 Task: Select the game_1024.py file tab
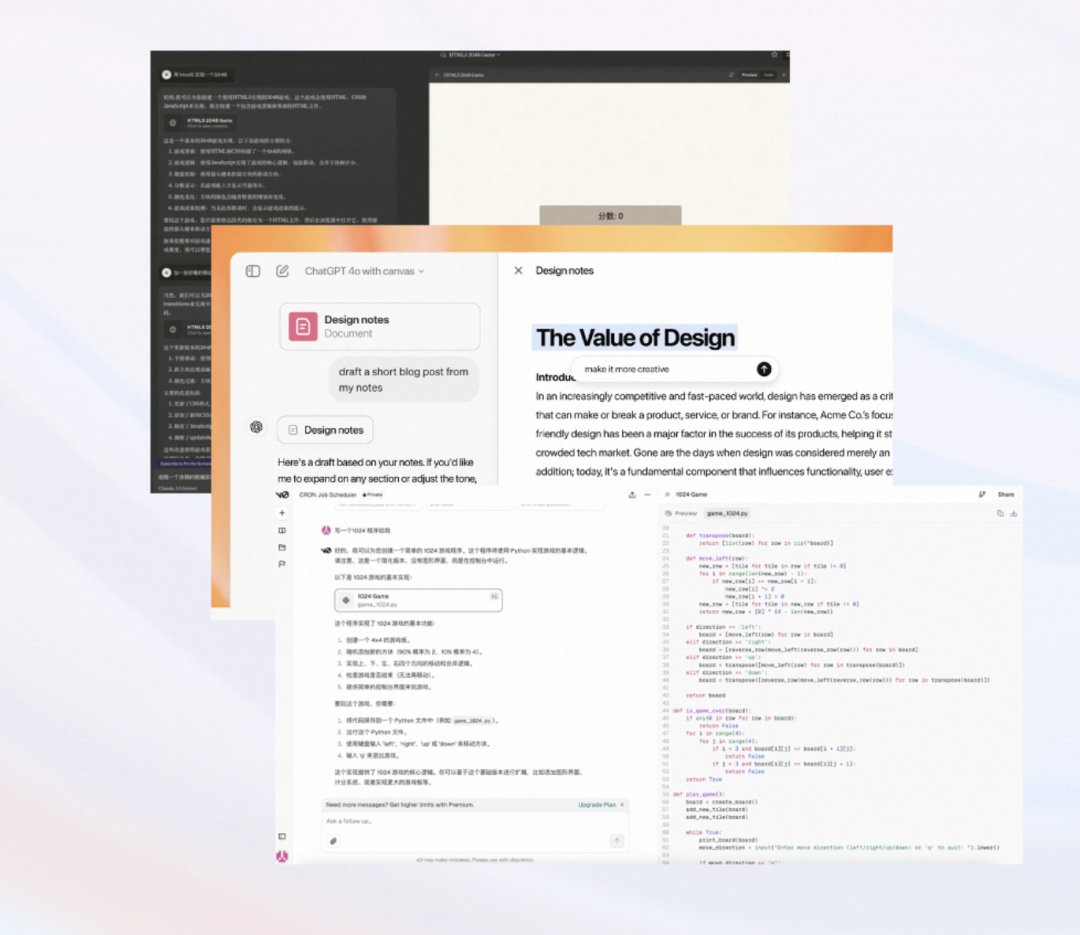pyautogui.click(x=728, y=513)
